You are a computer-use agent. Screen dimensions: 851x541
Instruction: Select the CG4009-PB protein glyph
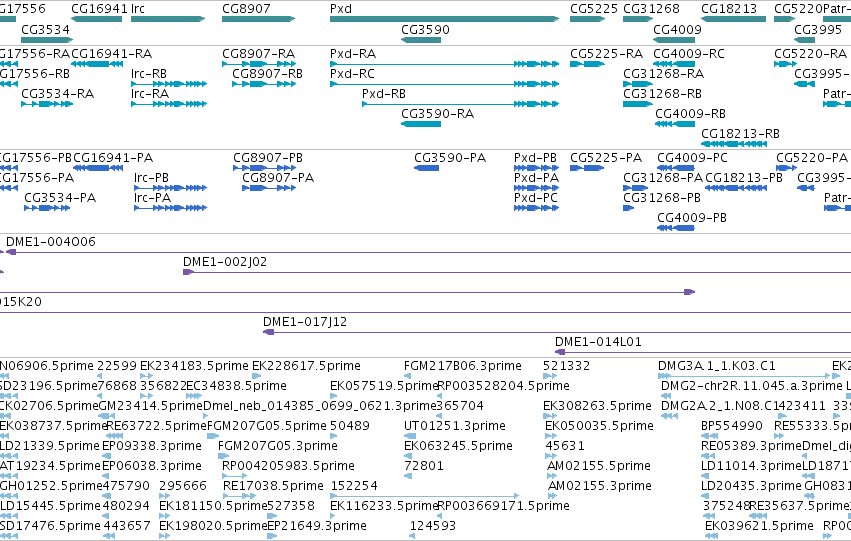click(x=676, y=228)
